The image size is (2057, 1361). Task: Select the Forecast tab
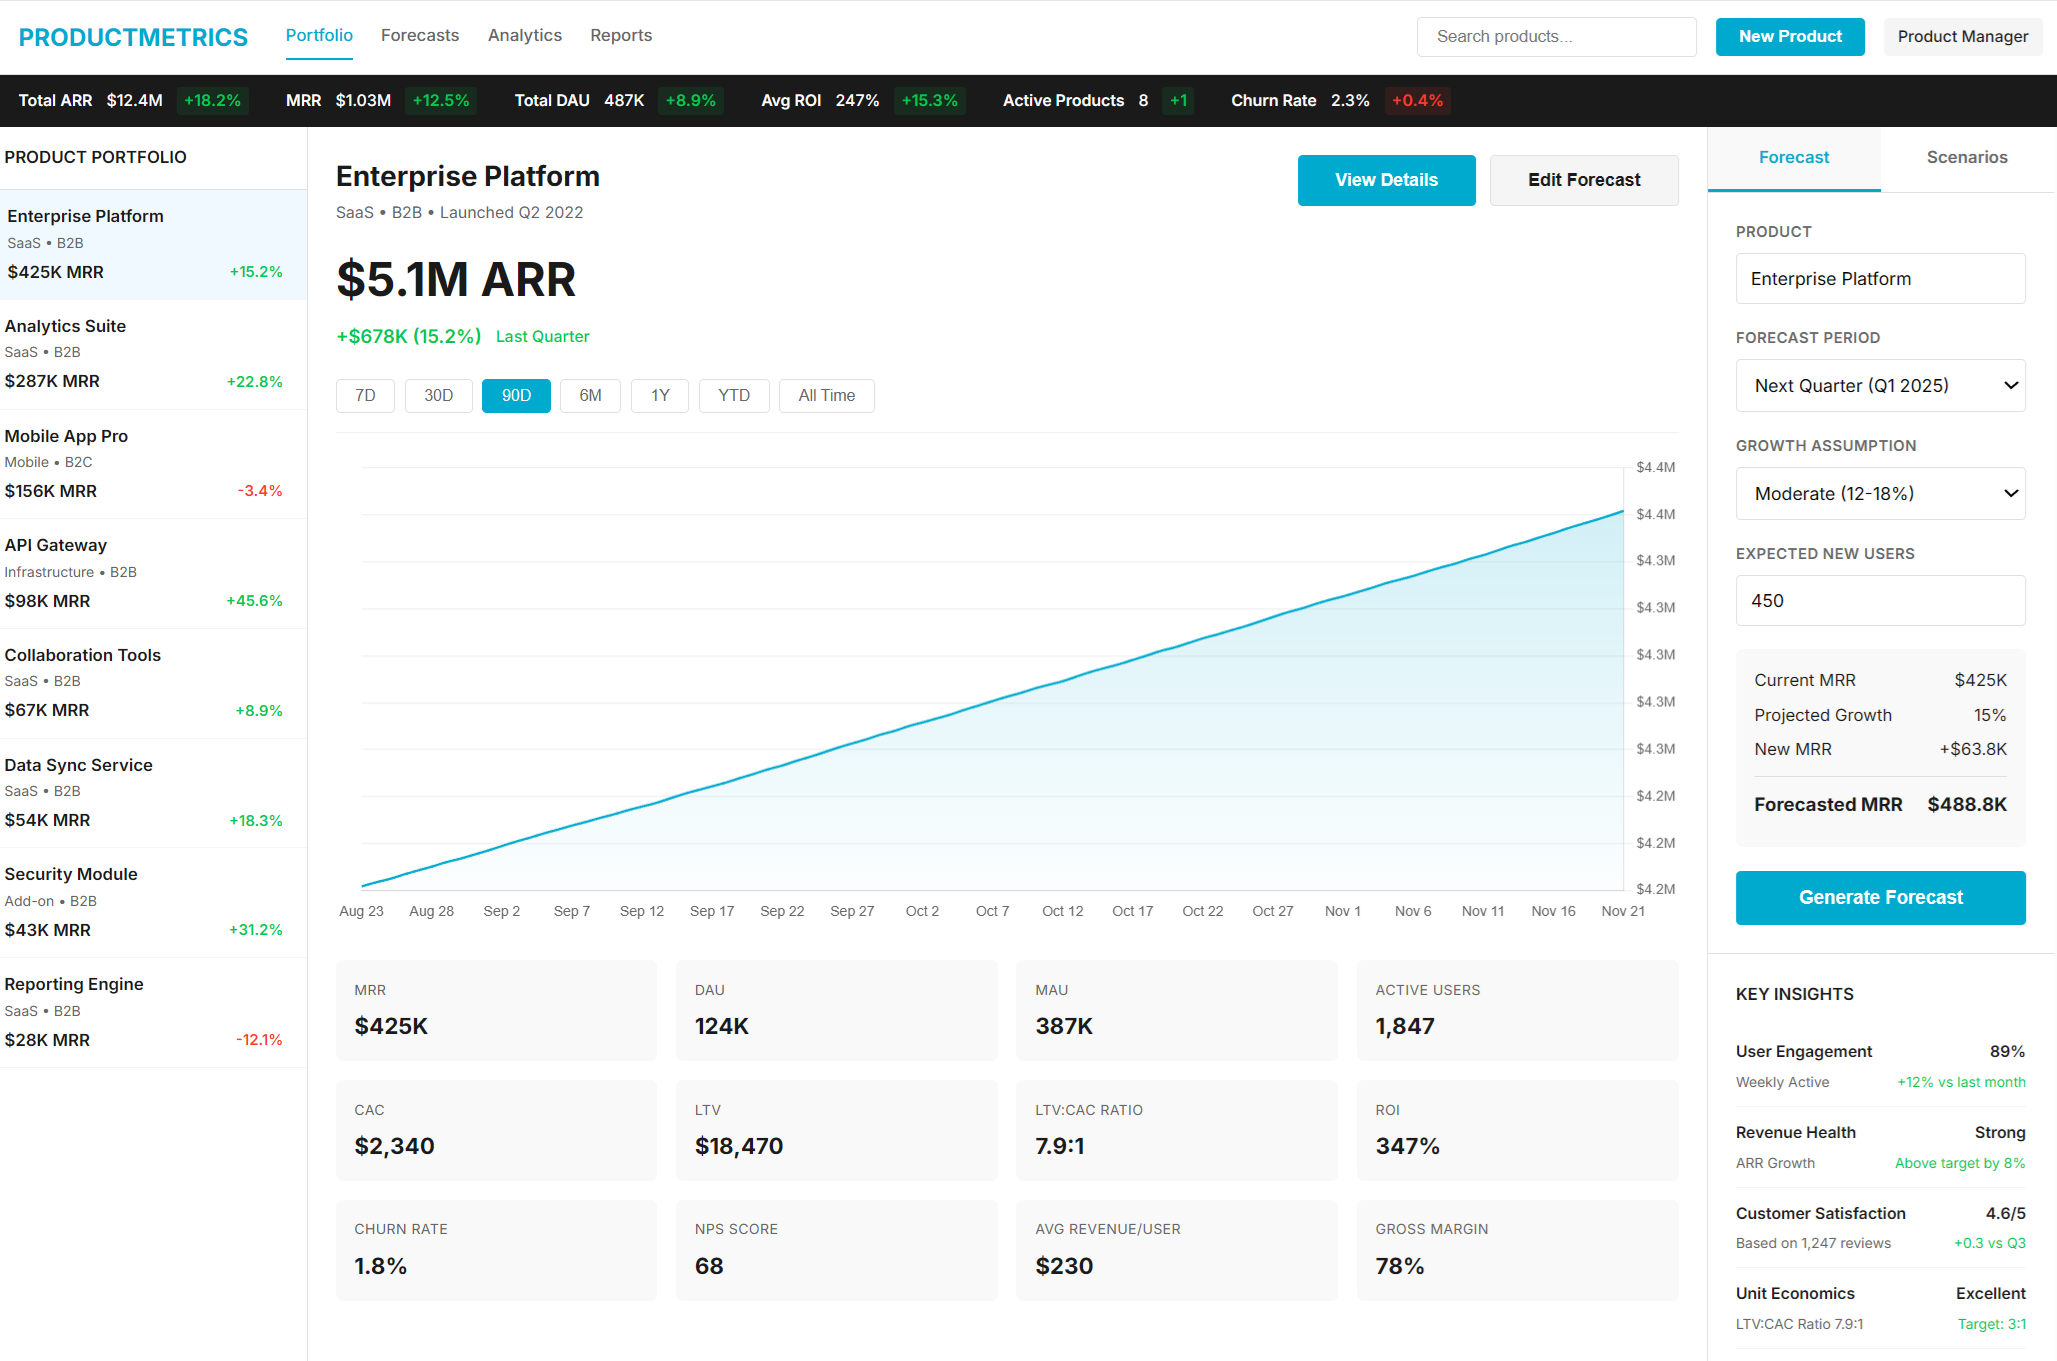[1793, 157]
